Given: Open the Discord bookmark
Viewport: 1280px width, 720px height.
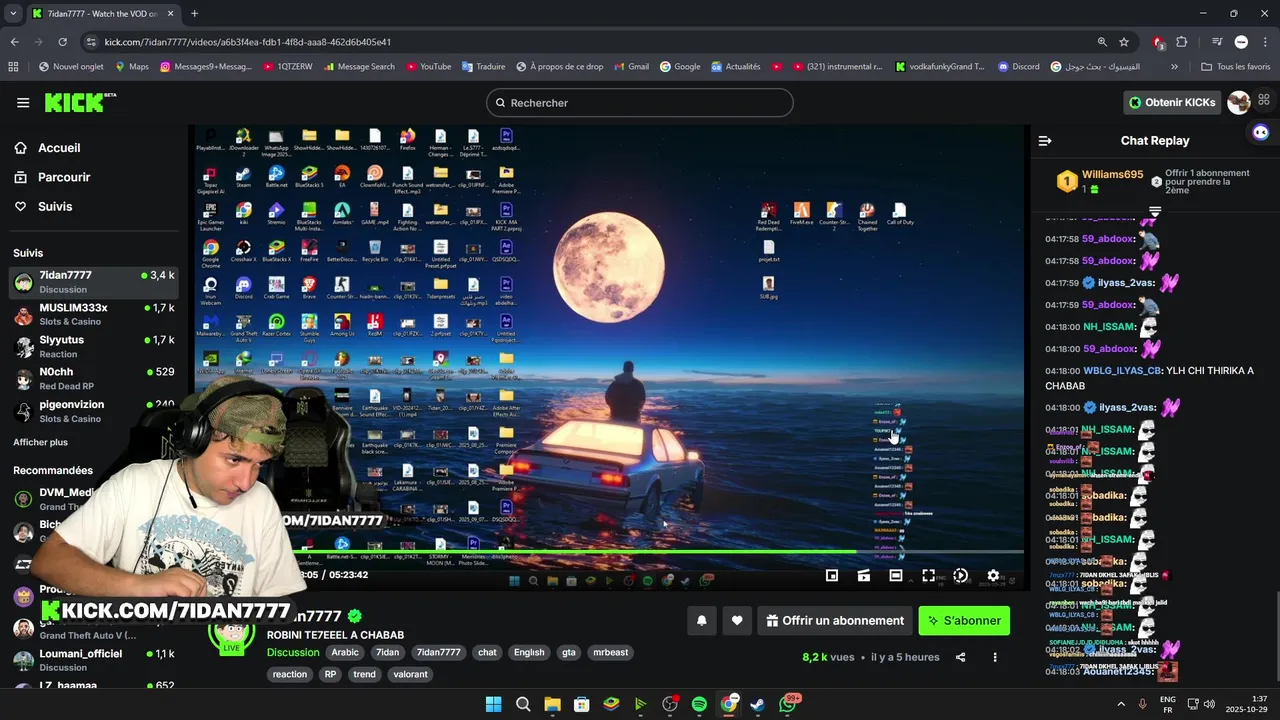Looking at the screenshot, I should [1018, 67].
